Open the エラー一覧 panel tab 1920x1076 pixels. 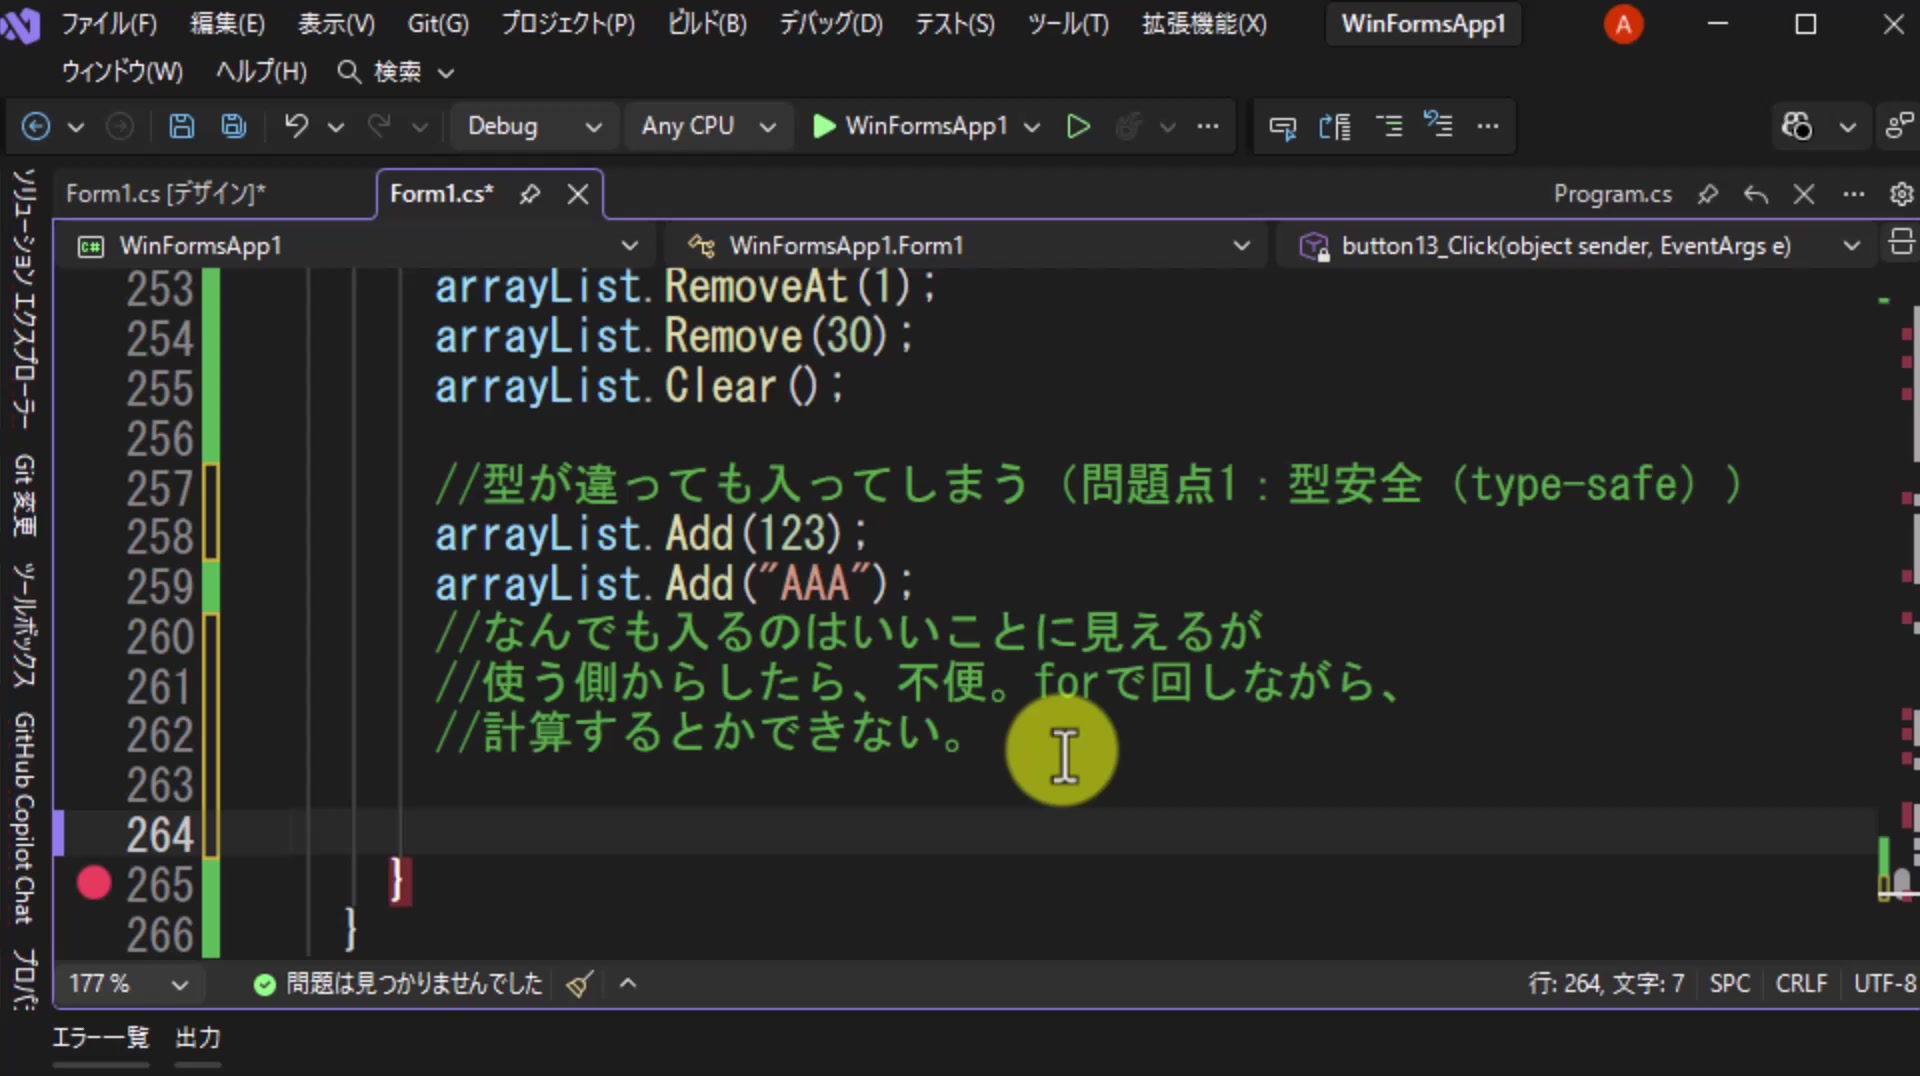101,1038
